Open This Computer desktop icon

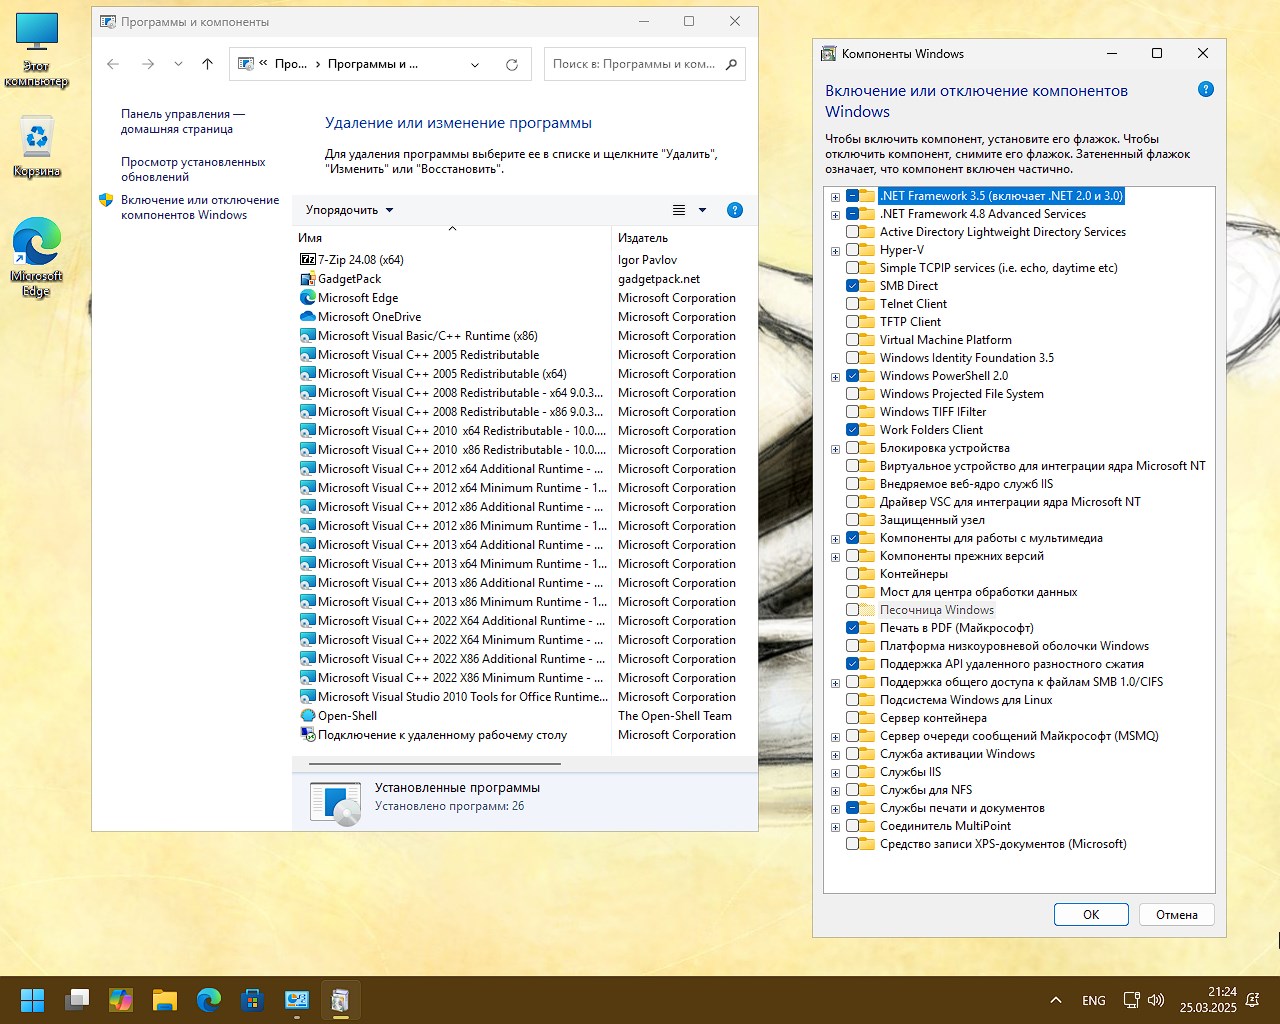tap(37, 50)
